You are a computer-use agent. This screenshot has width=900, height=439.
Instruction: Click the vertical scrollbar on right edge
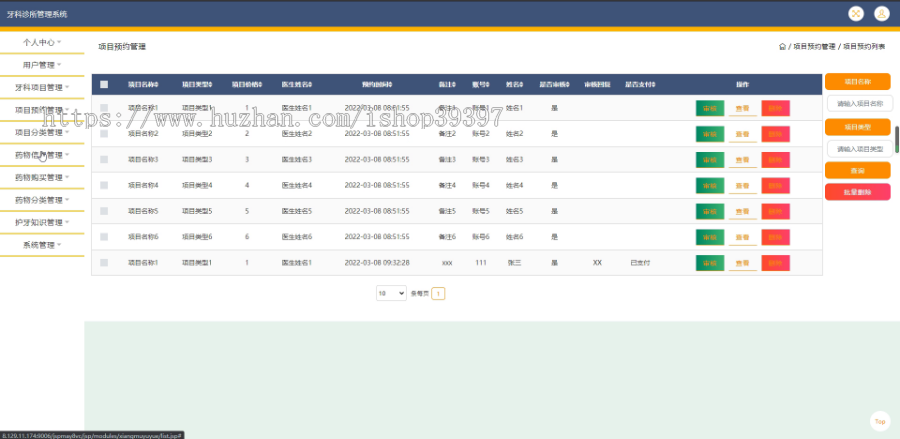897,139
